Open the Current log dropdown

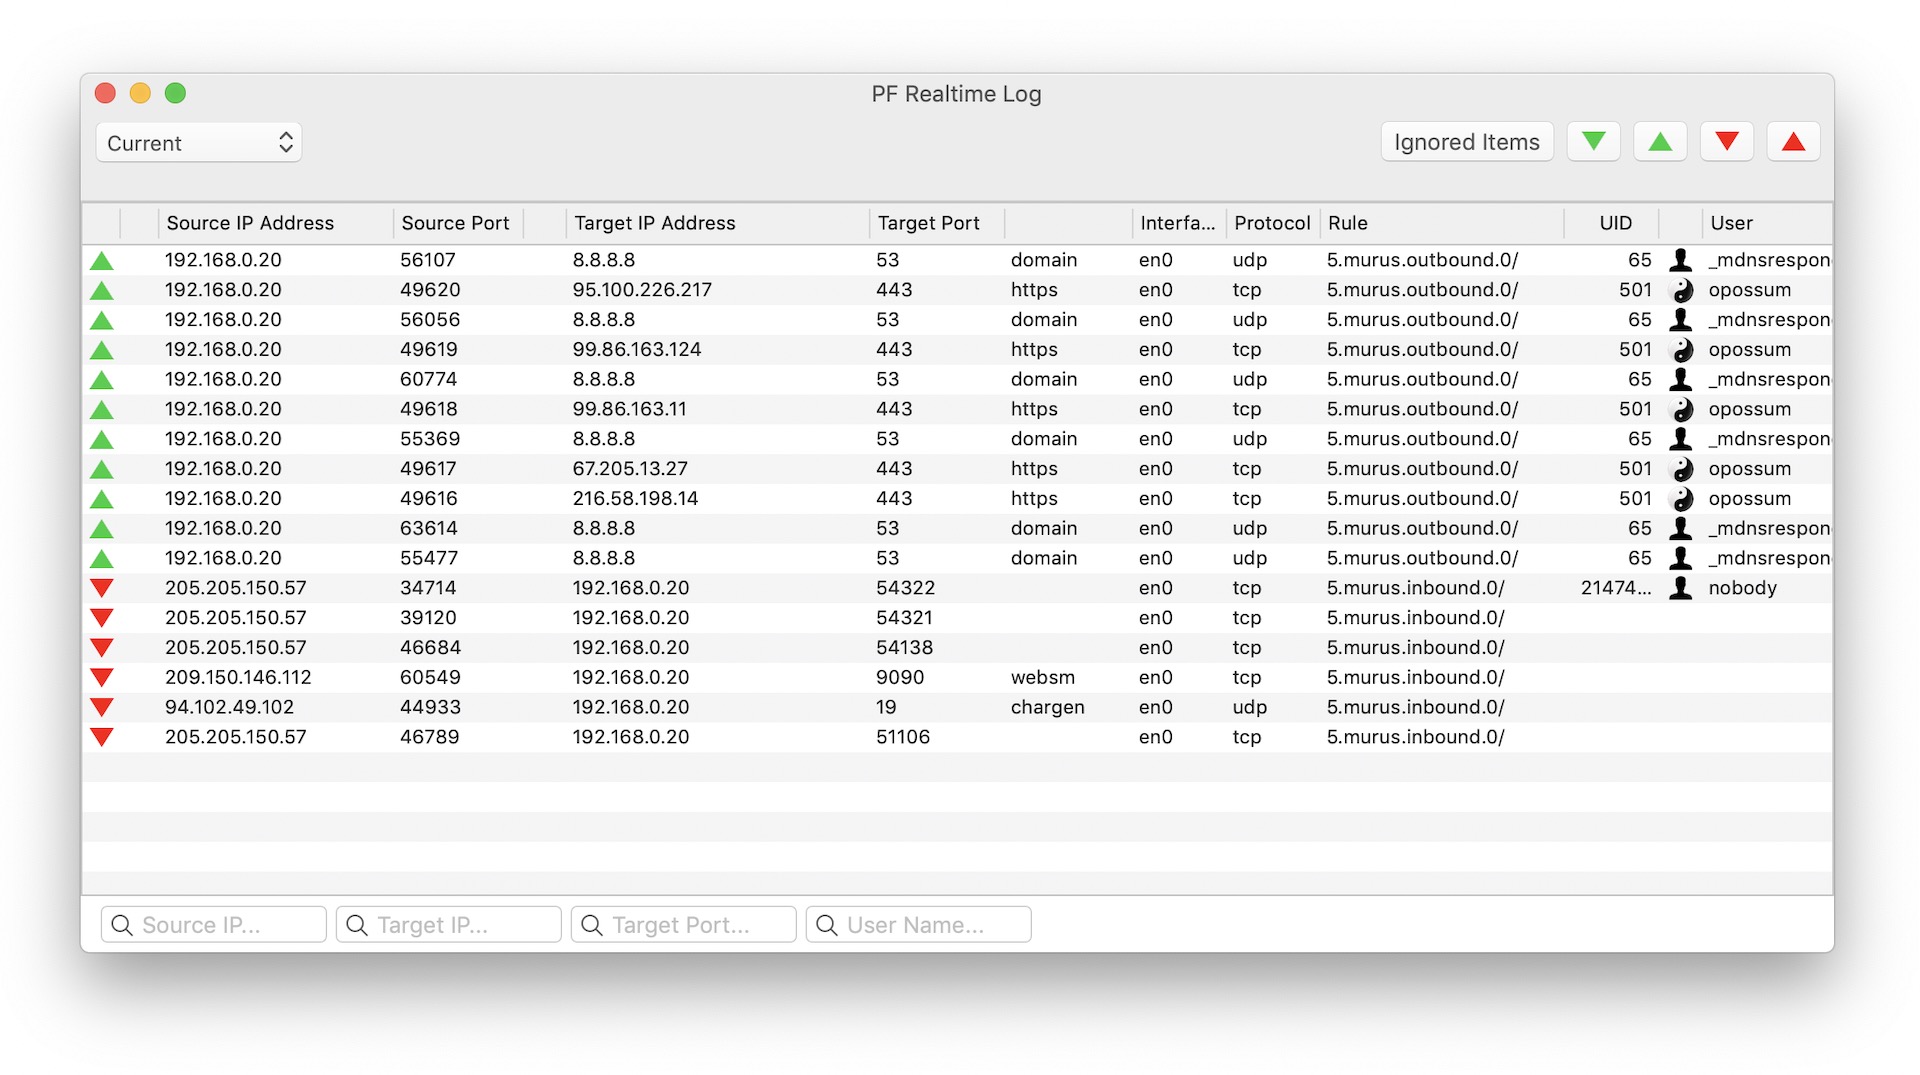(199, 143)
